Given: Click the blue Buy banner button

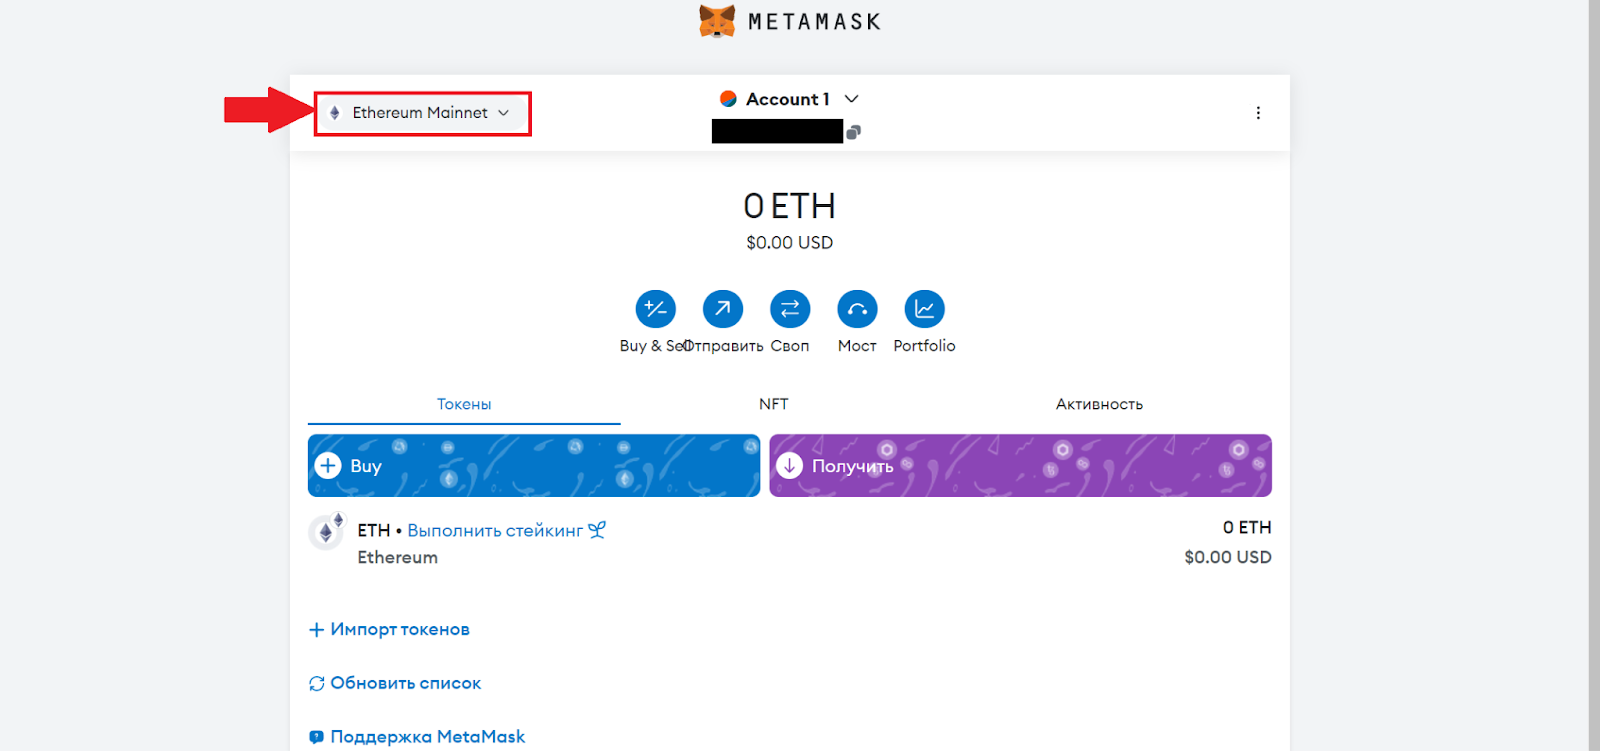Looking at the screenshot, I should [x=533, y=466].
